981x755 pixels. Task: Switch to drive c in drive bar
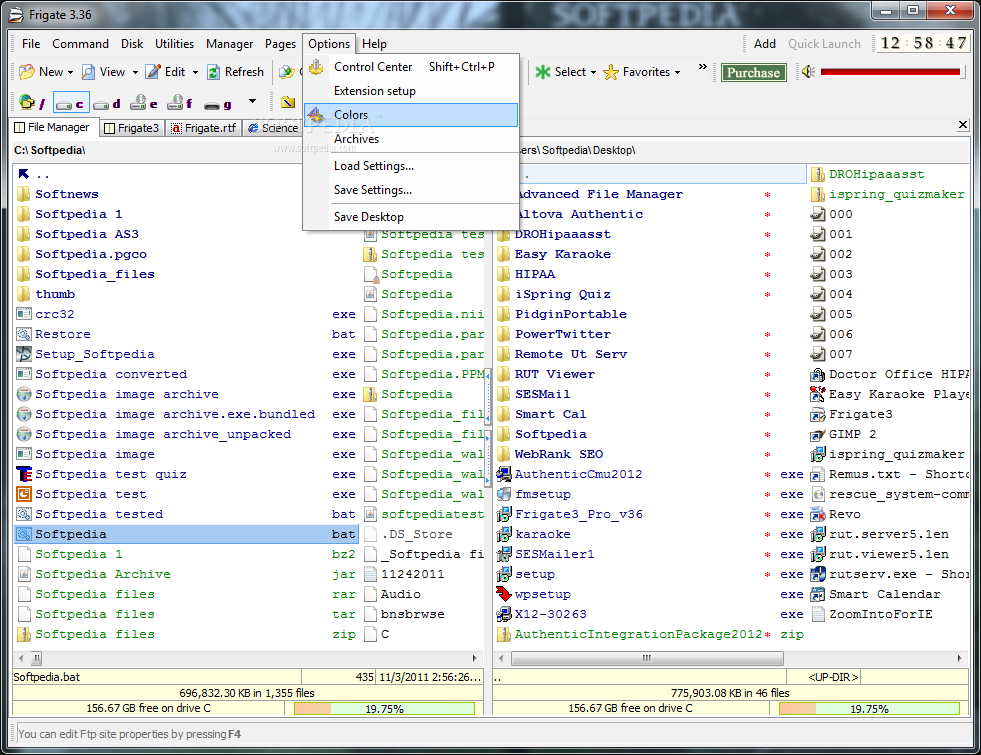[71, 103]
